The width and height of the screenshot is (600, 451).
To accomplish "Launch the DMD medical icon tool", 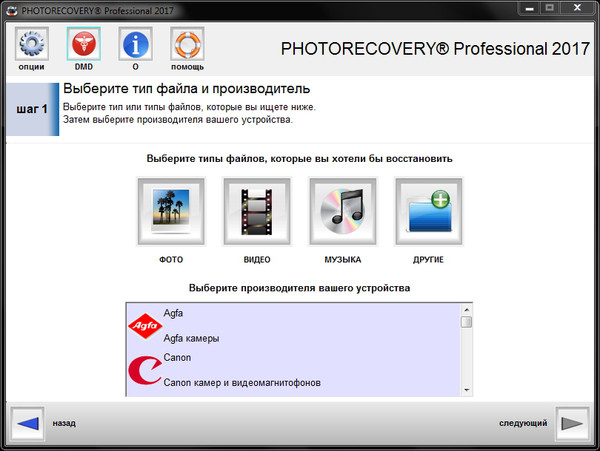I will click(83, 44).
